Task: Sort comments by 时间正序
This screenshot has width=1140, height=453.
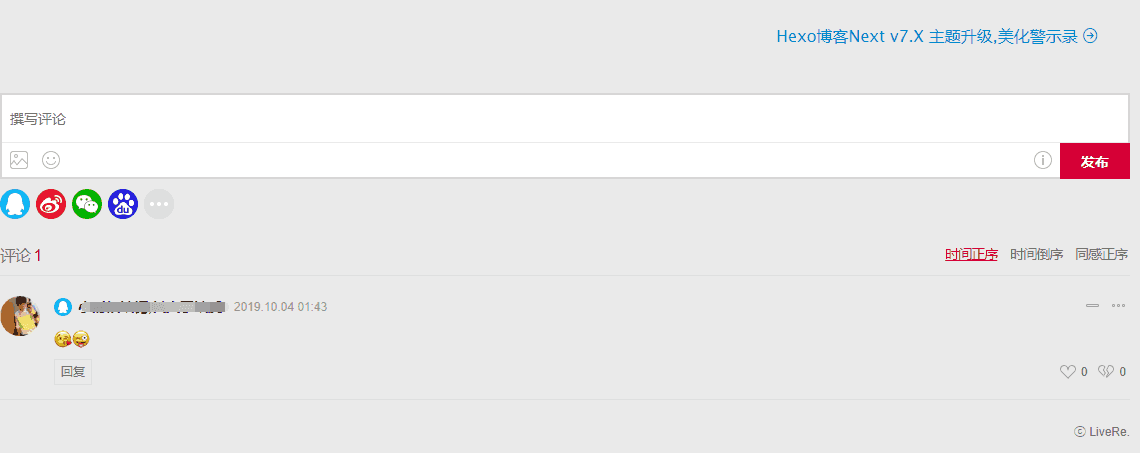Action: pyautogui.click(x=971, y=255)
